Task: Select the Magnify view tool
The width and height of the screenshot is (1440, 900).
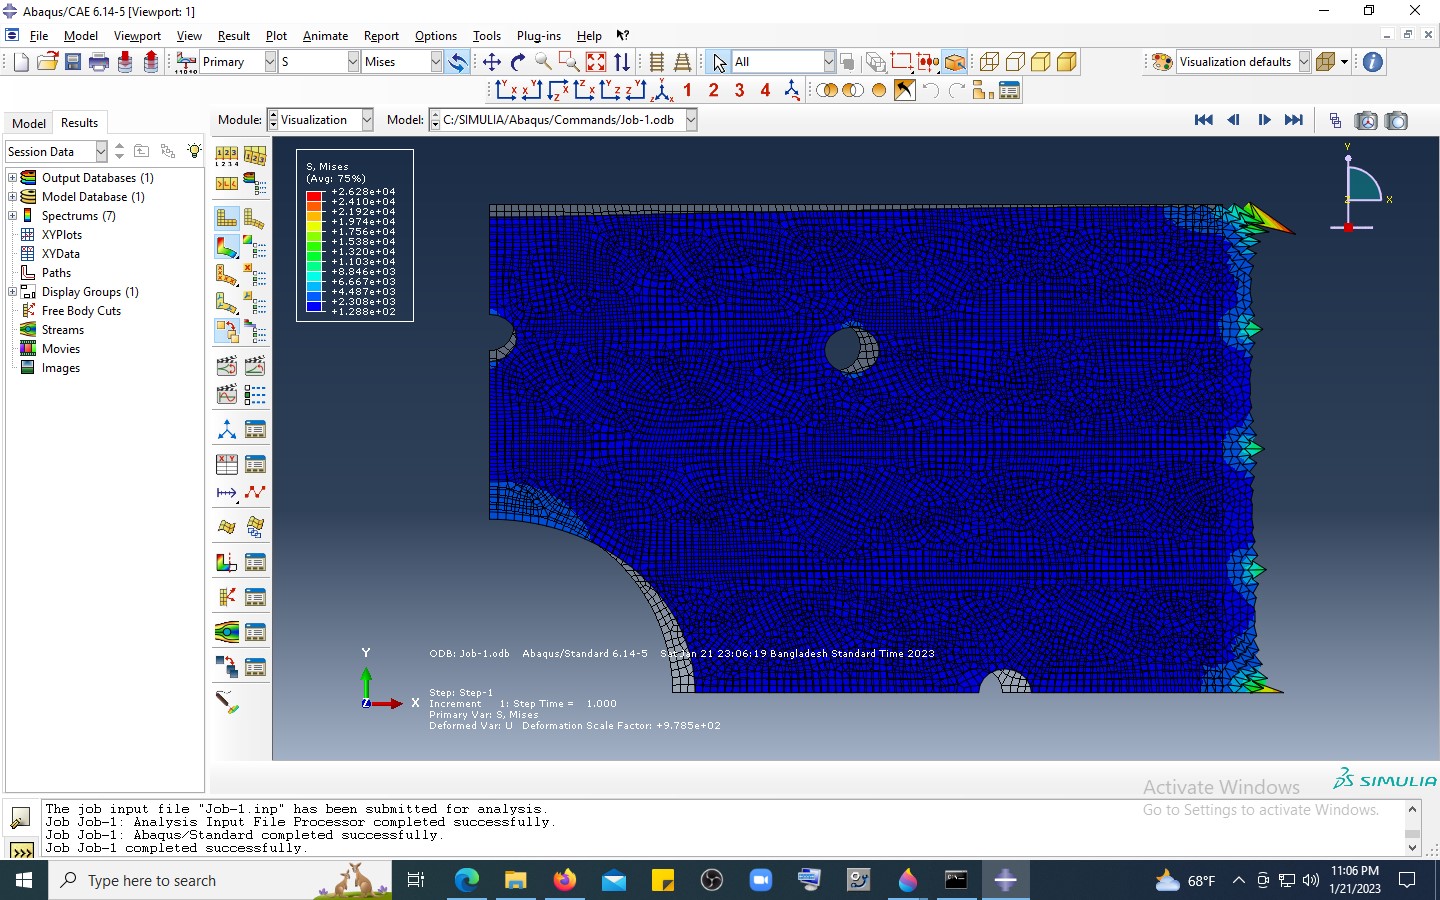Action: [543, 62]
